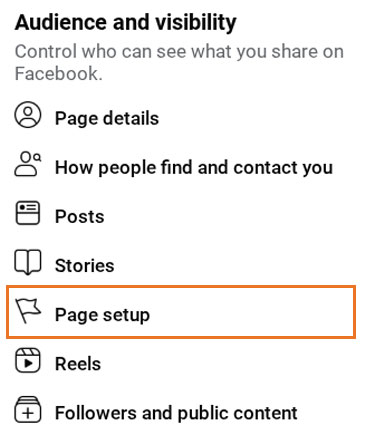
Task: Open Followers and public content
Action: point(176,413)
